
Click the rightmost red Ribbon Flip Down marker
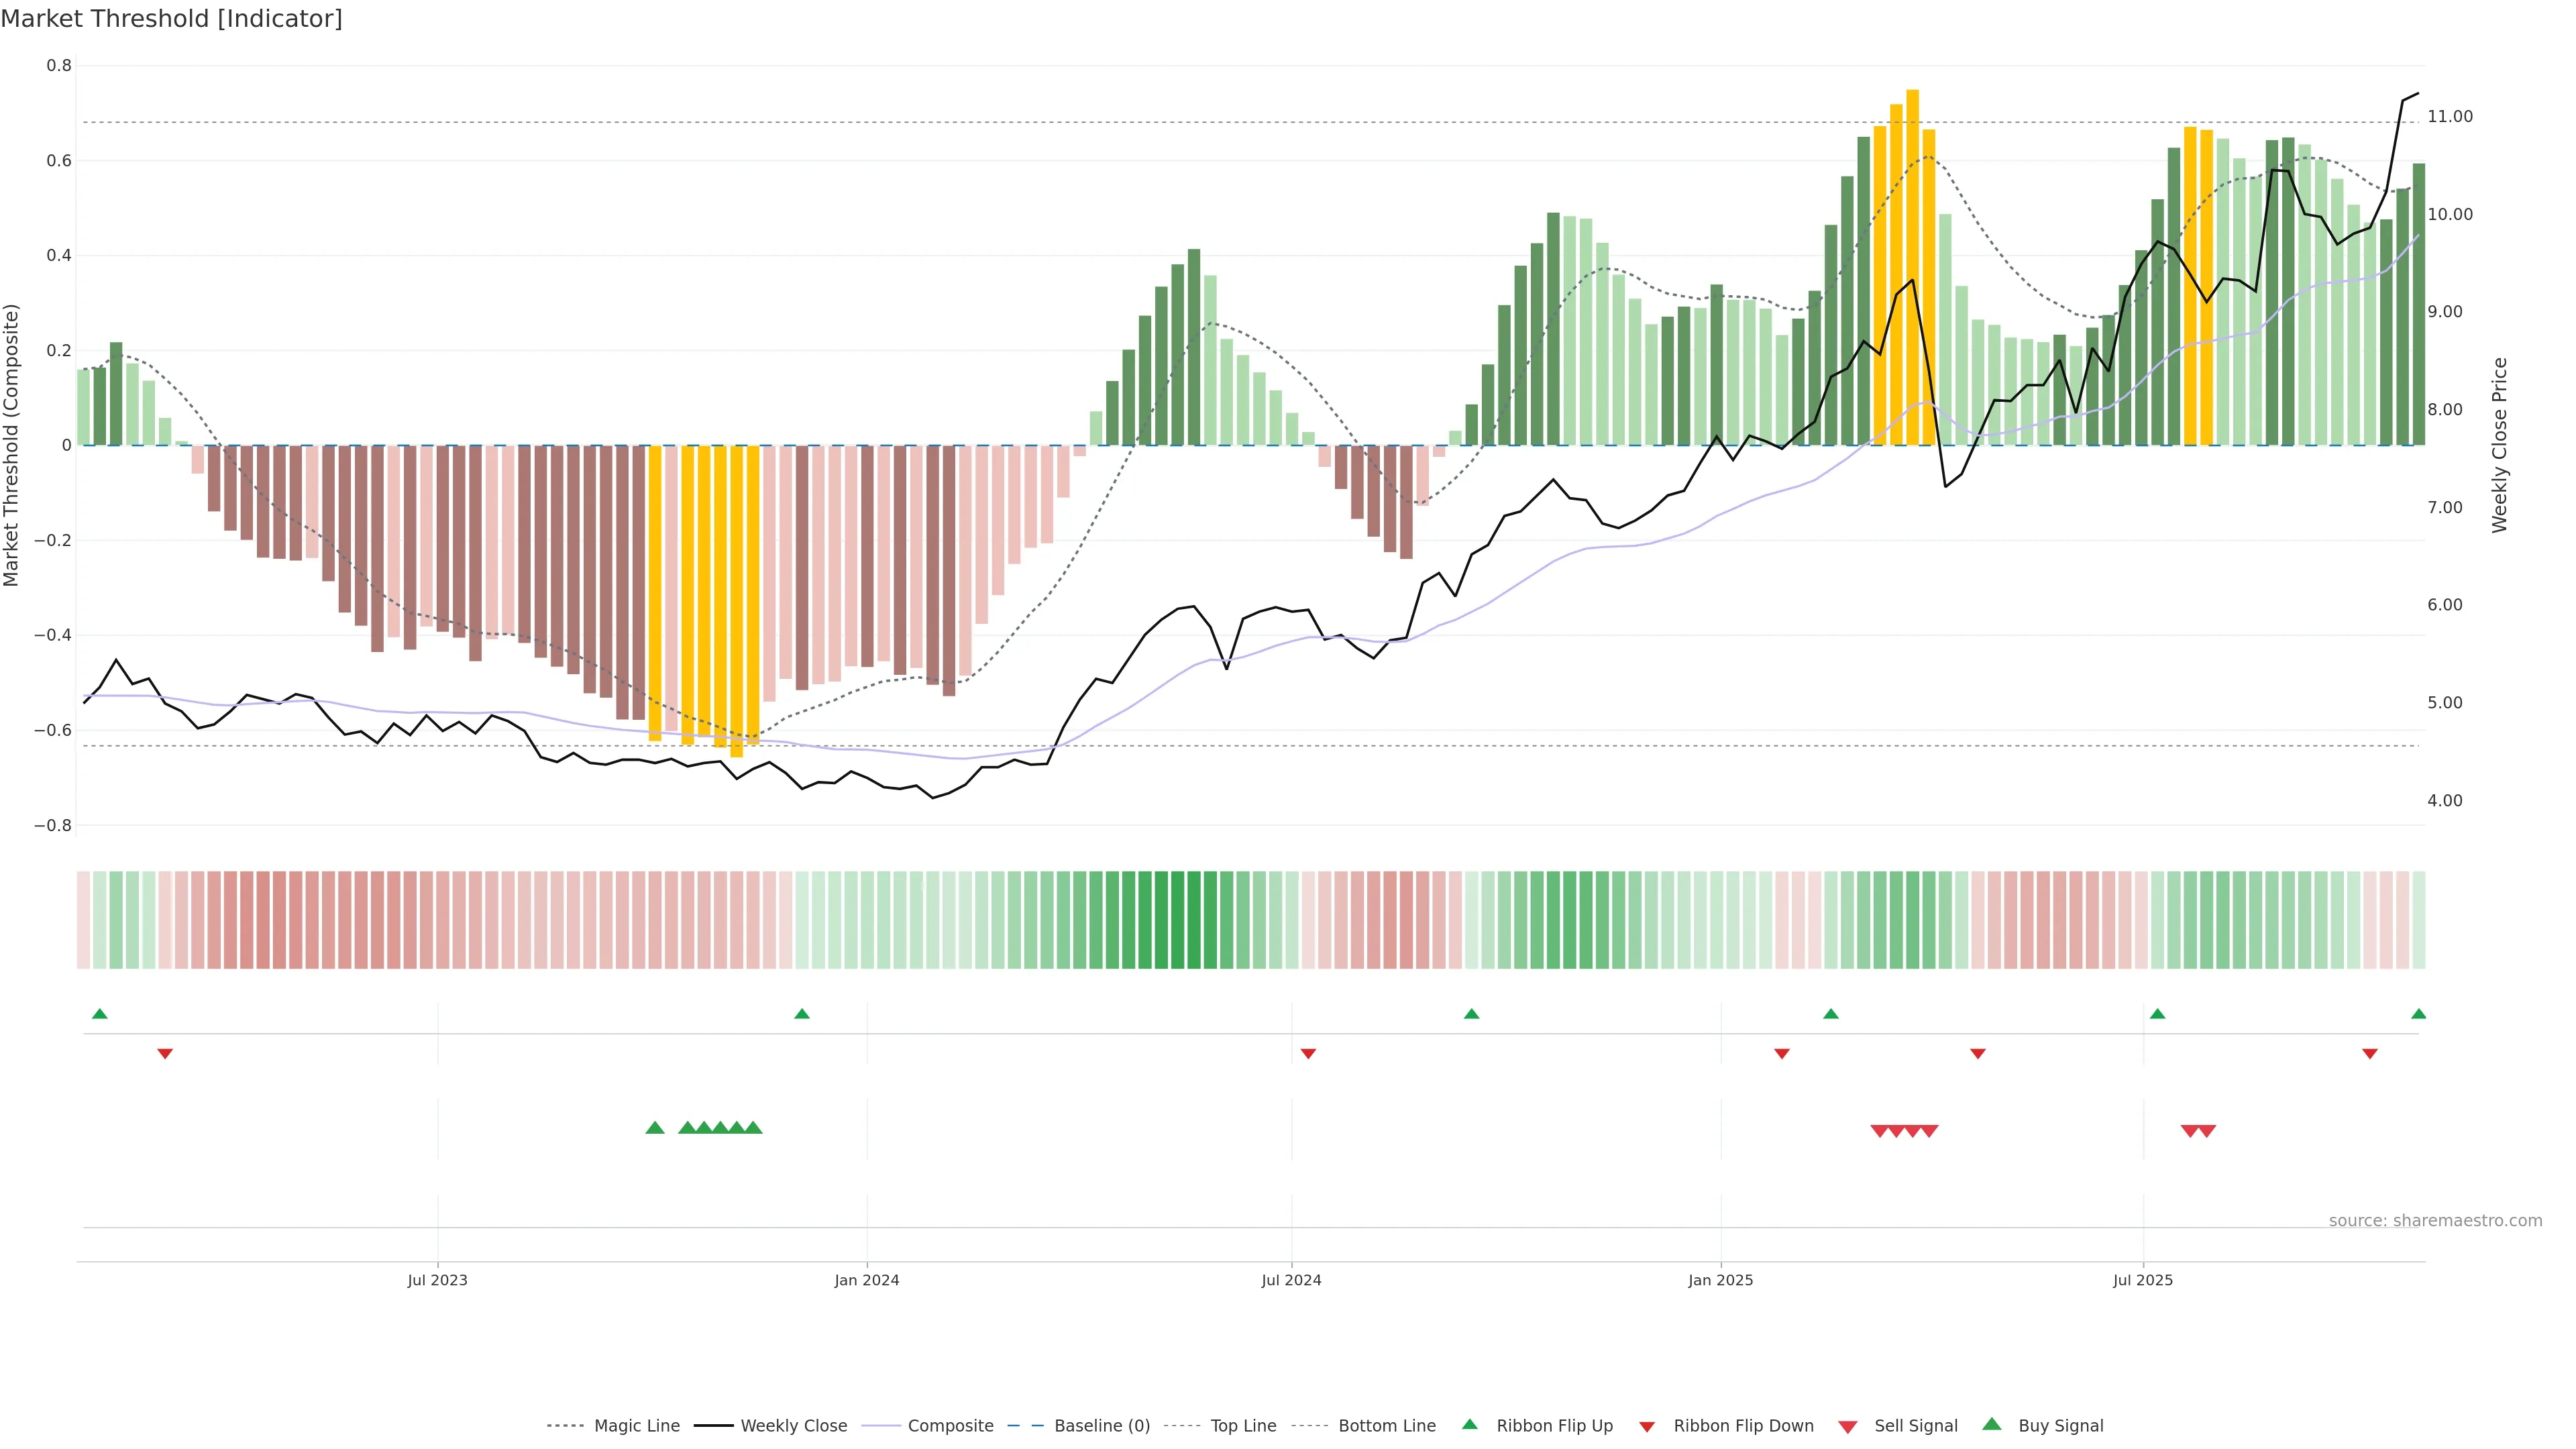pos(2369,1054)
